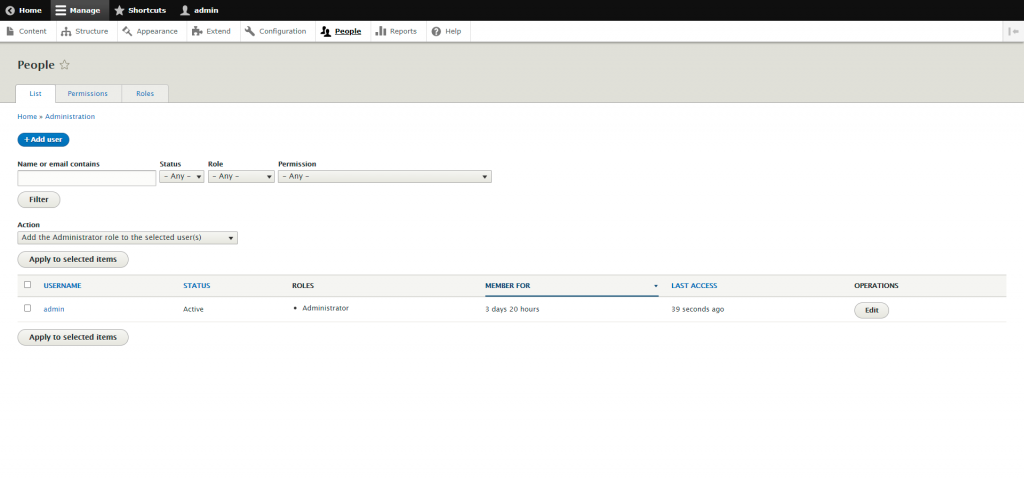
Task: Collapse toolbar with the orientation toggle icon
Action: [1013, 31]
